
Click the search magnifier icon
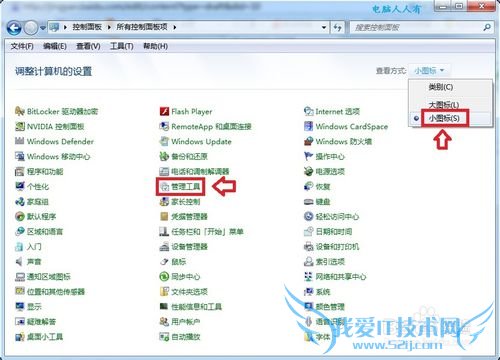coord(487,27)
